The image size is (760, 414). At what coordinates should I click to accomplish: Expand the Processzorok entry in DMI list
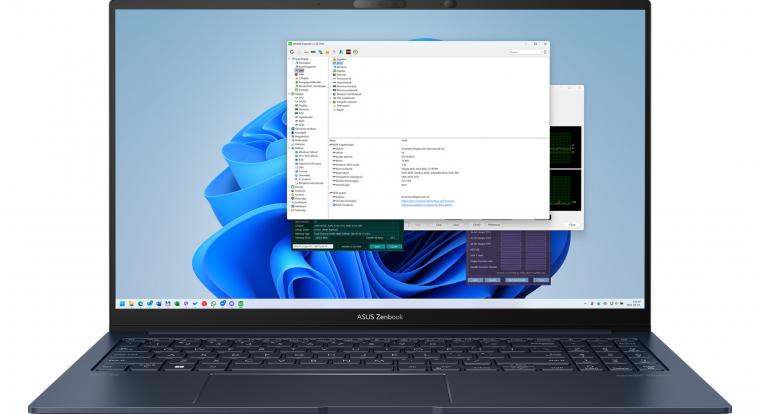[331, 79]
